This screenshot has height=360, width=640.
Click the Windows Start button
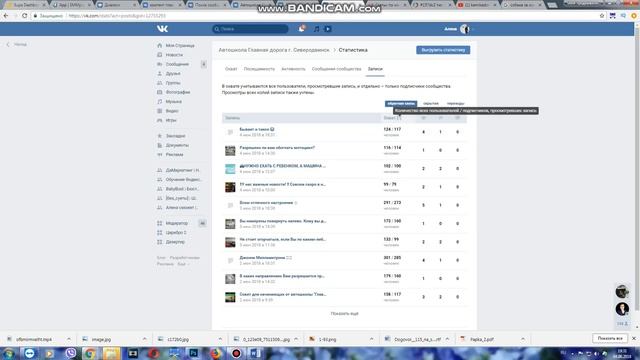(9, 353)
